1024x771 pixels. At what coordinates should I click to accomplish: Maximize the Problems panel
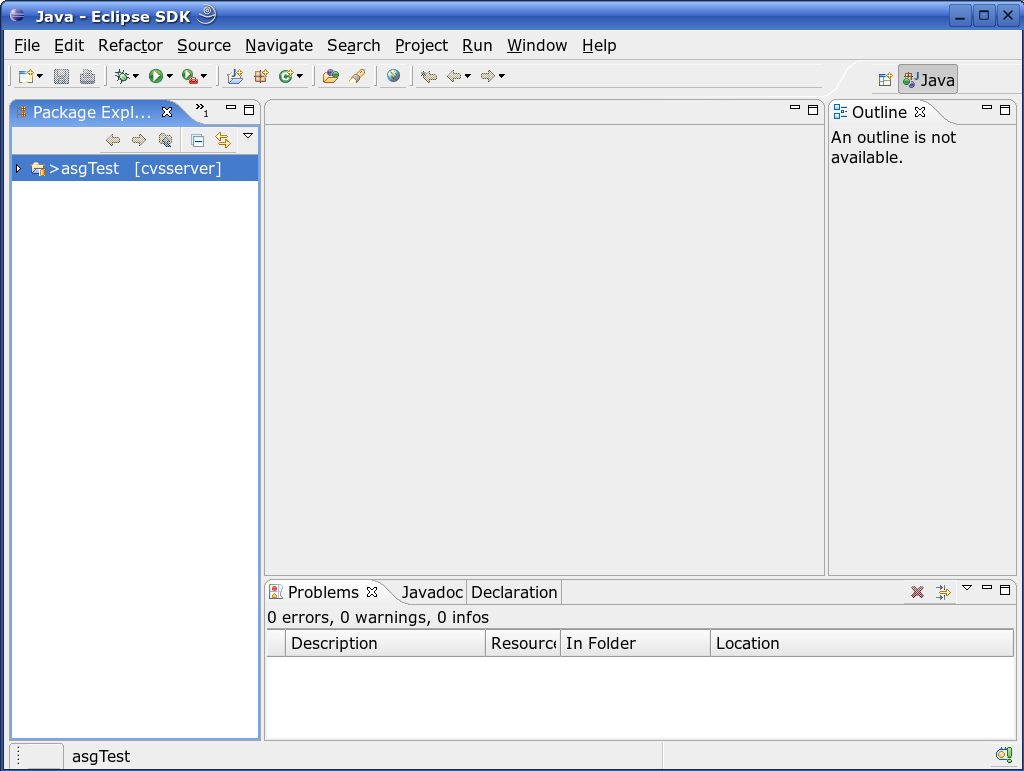click(x=1005, y=590)
